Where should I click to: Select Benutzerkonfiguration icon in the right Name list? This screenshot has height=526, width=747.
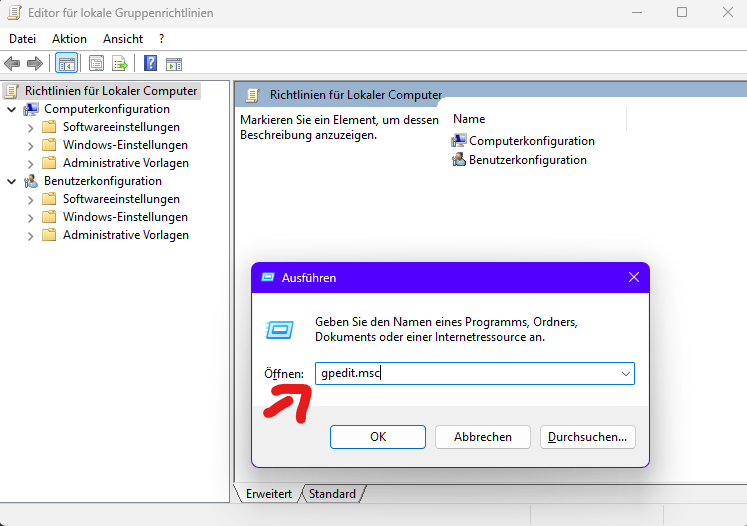(x=459, y=160)
